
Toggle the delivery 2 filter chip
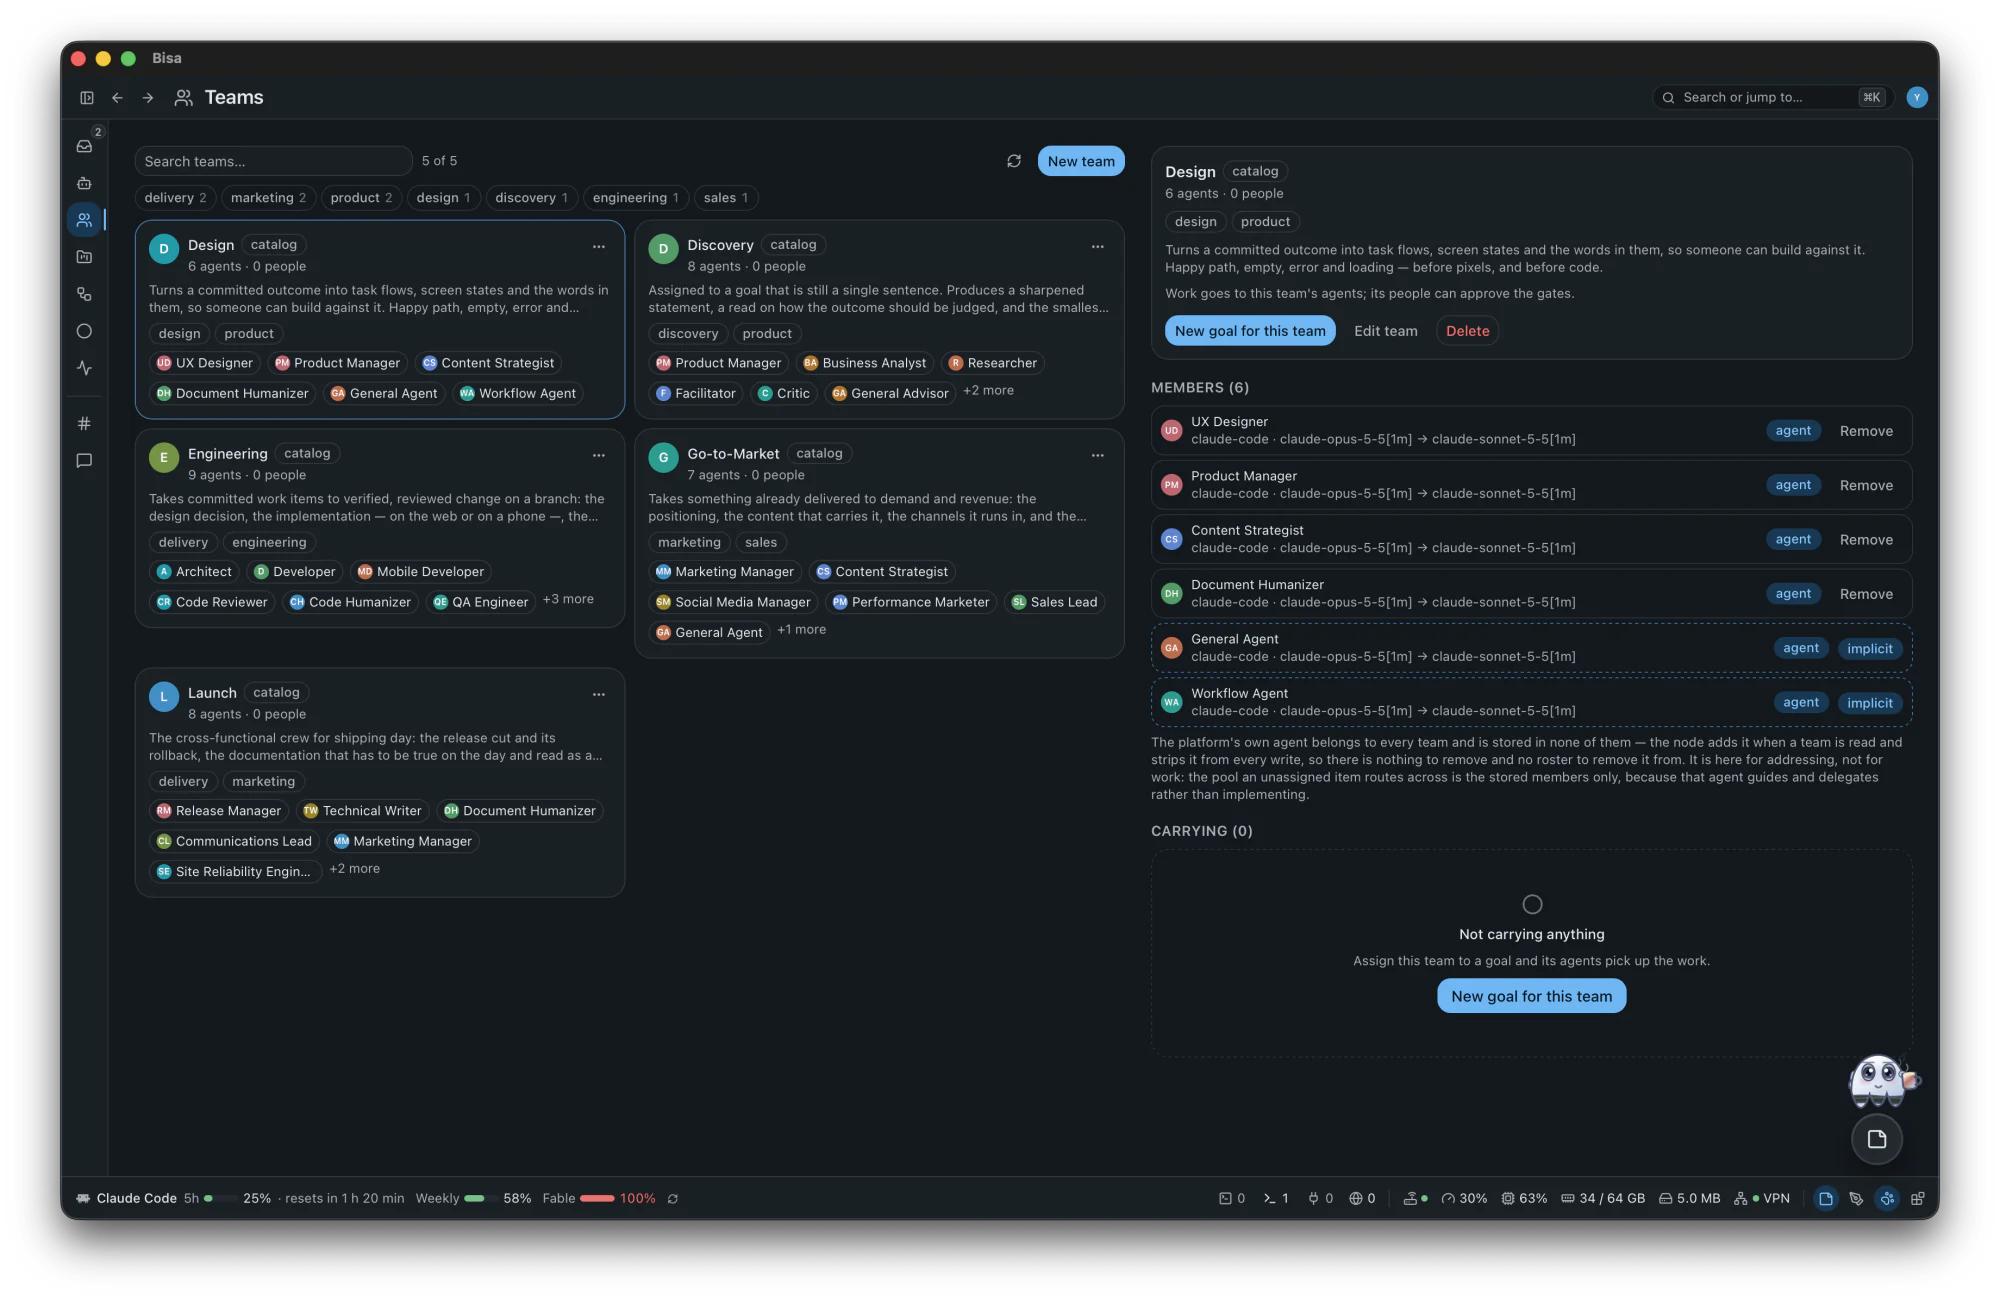pyautogui.click(x=175, y=198)
